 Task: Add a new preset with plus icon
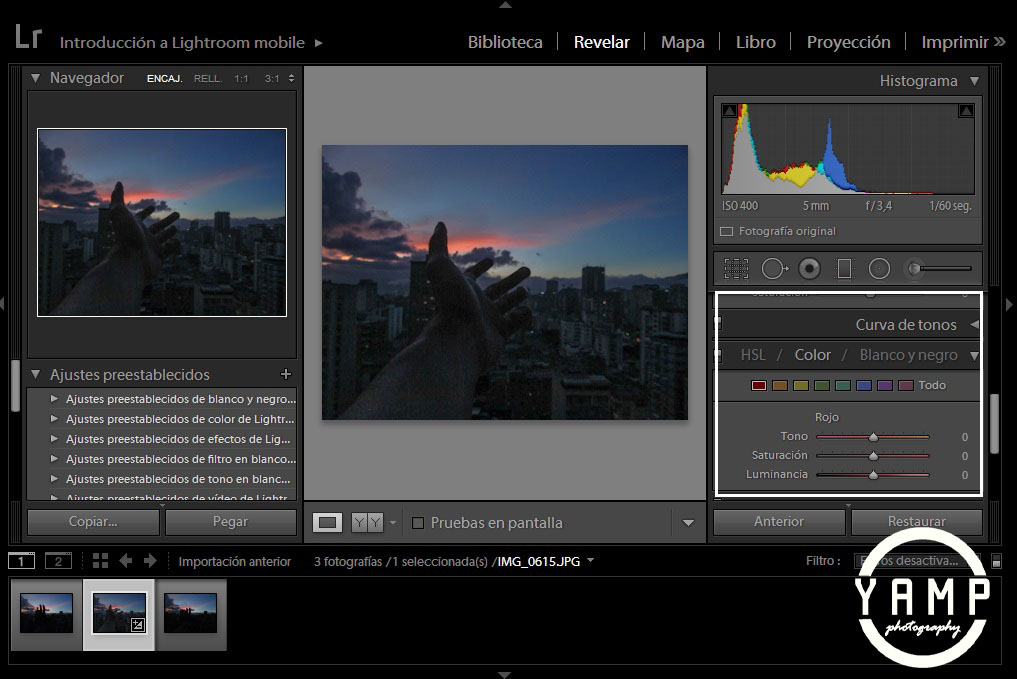[286, 374]
